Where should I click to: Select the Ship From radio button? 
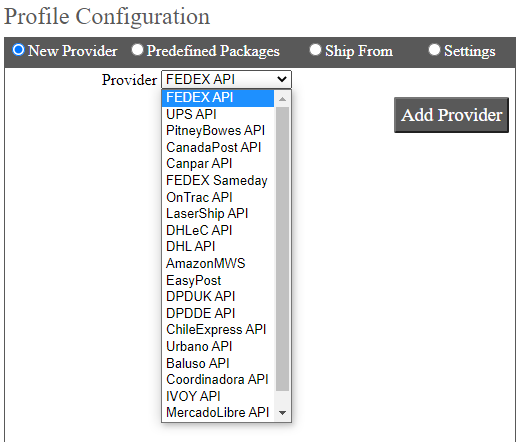click(315, 50)
